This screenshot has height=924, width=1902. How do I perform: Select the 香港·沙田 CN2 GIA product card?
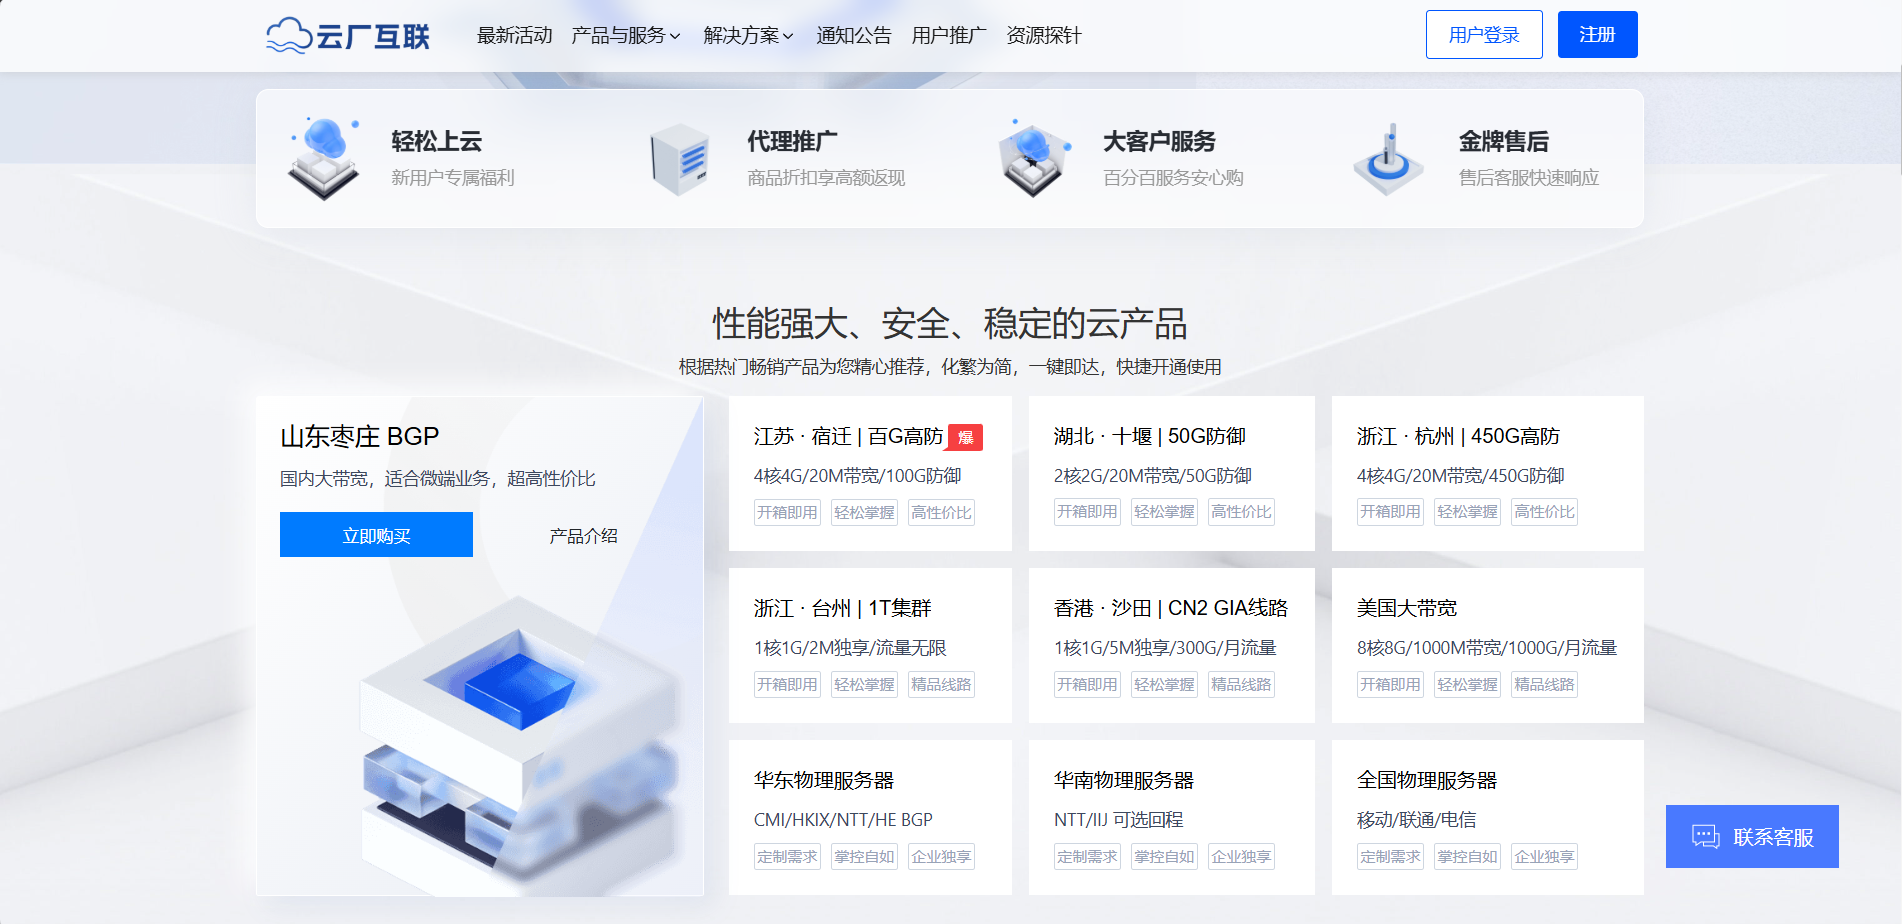[1170, 645]
